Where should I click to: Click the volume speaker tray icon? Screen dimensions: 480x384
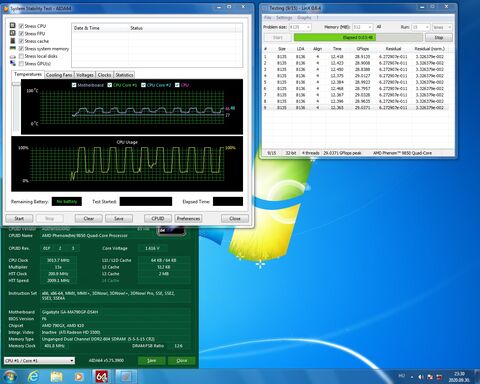[x=421, y=377]
